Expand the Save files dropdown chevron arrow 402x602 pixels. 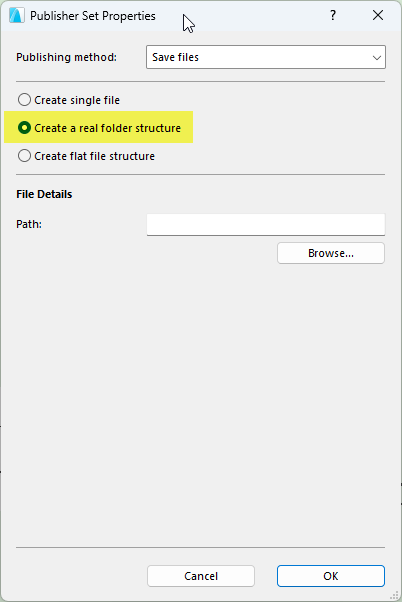point(376,58)
